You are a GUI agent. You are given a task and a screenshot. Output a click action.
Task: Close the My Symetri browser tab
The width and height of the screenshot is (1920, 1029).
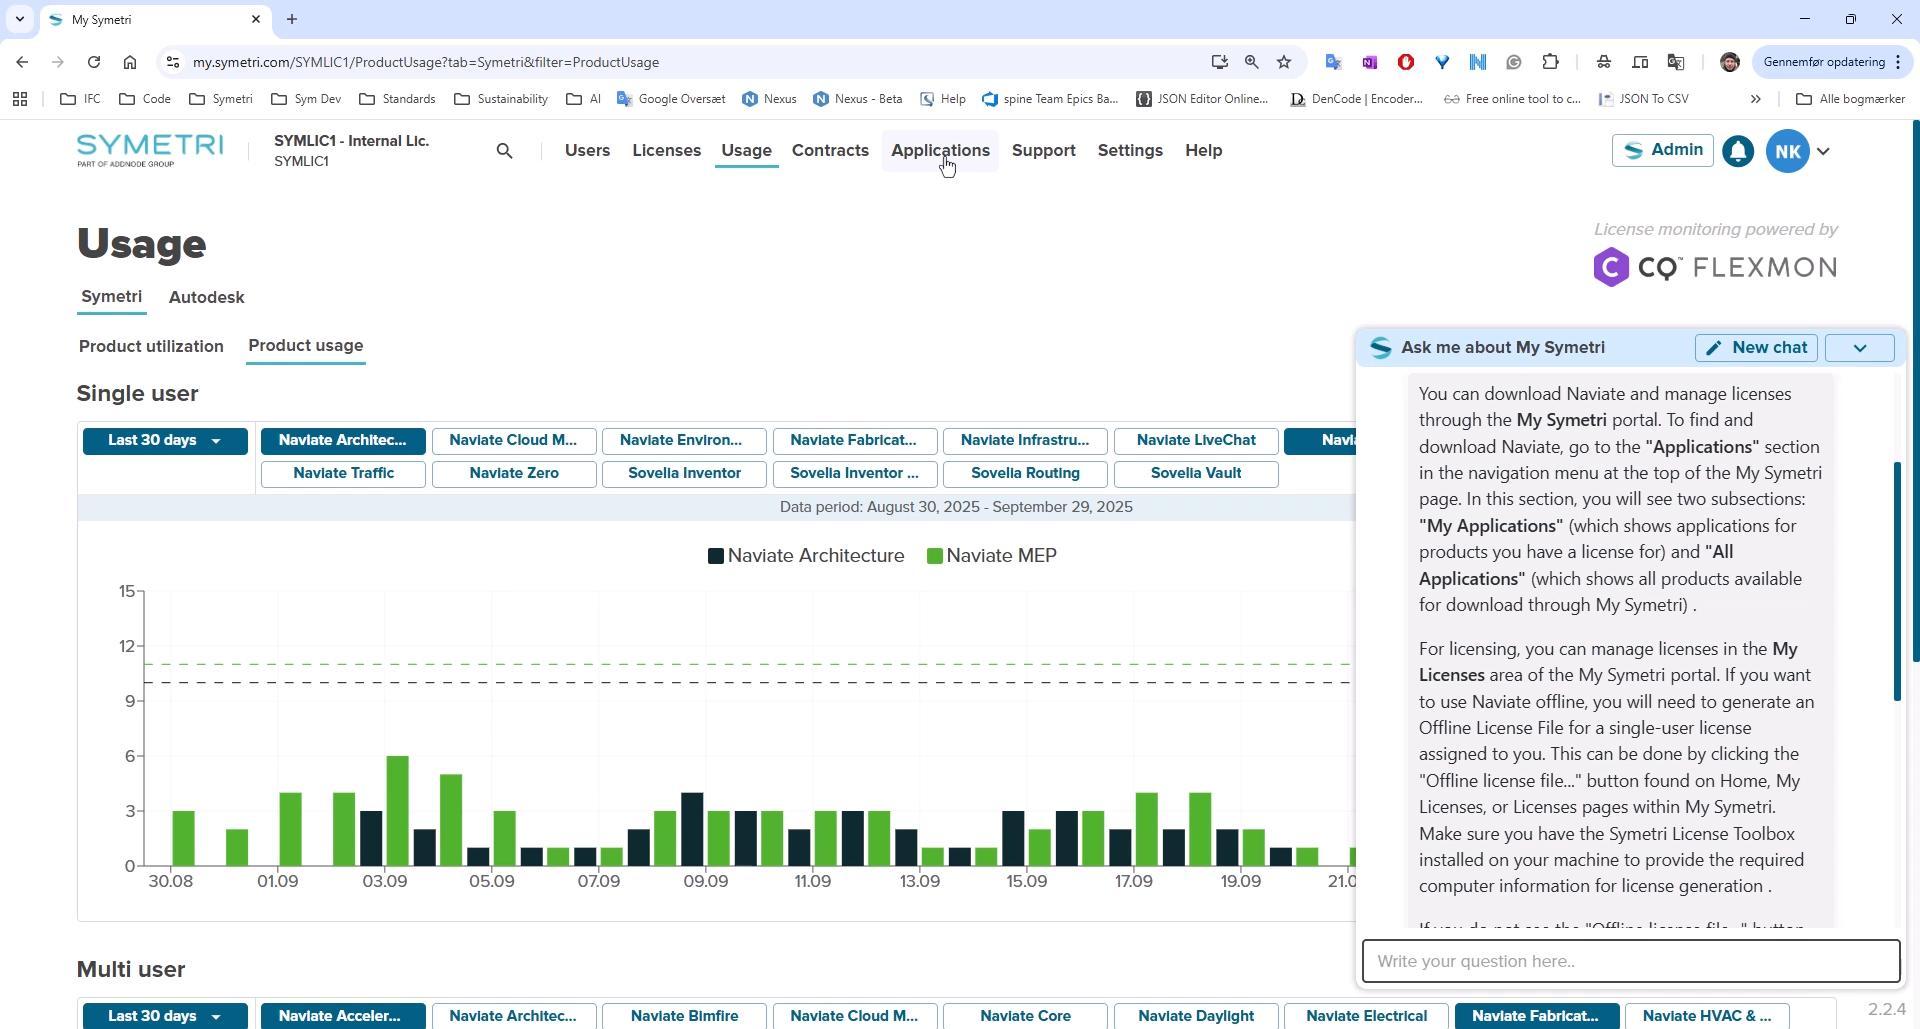click(x=256, y=19)
